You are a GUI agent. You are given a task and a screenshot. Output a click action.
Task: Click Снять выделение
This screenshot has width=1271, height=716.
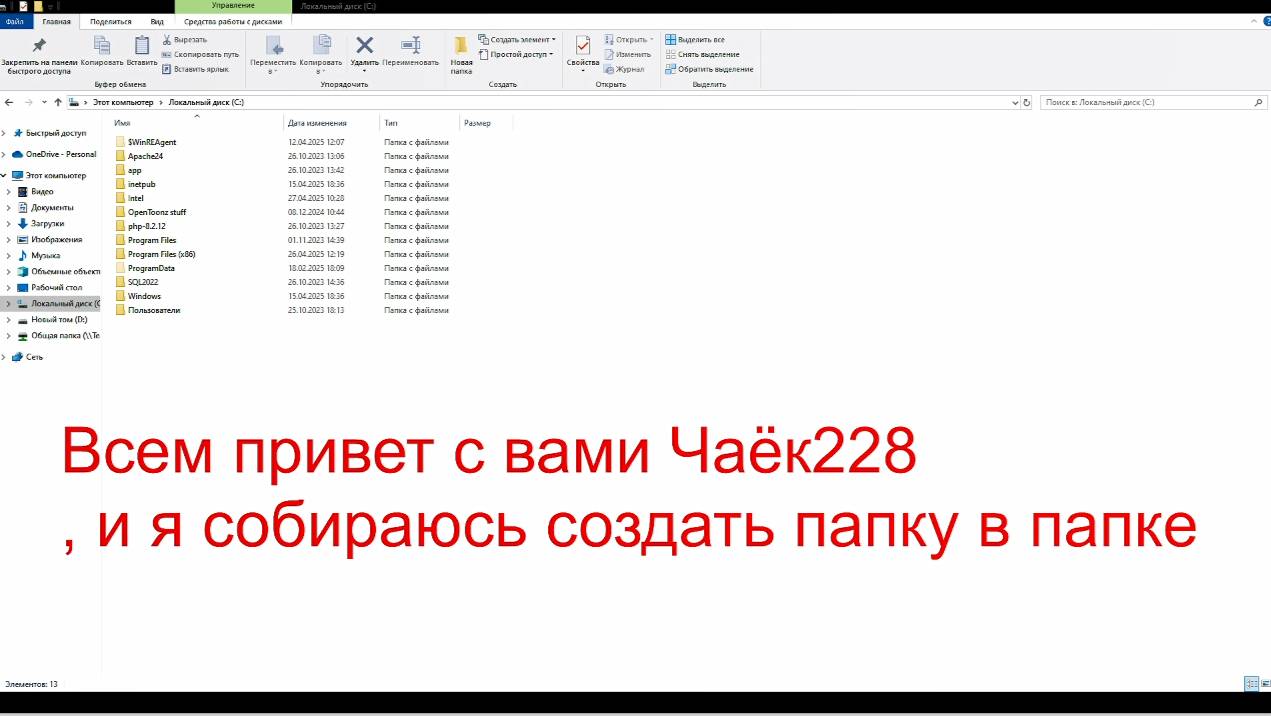[x=702, y=54]
